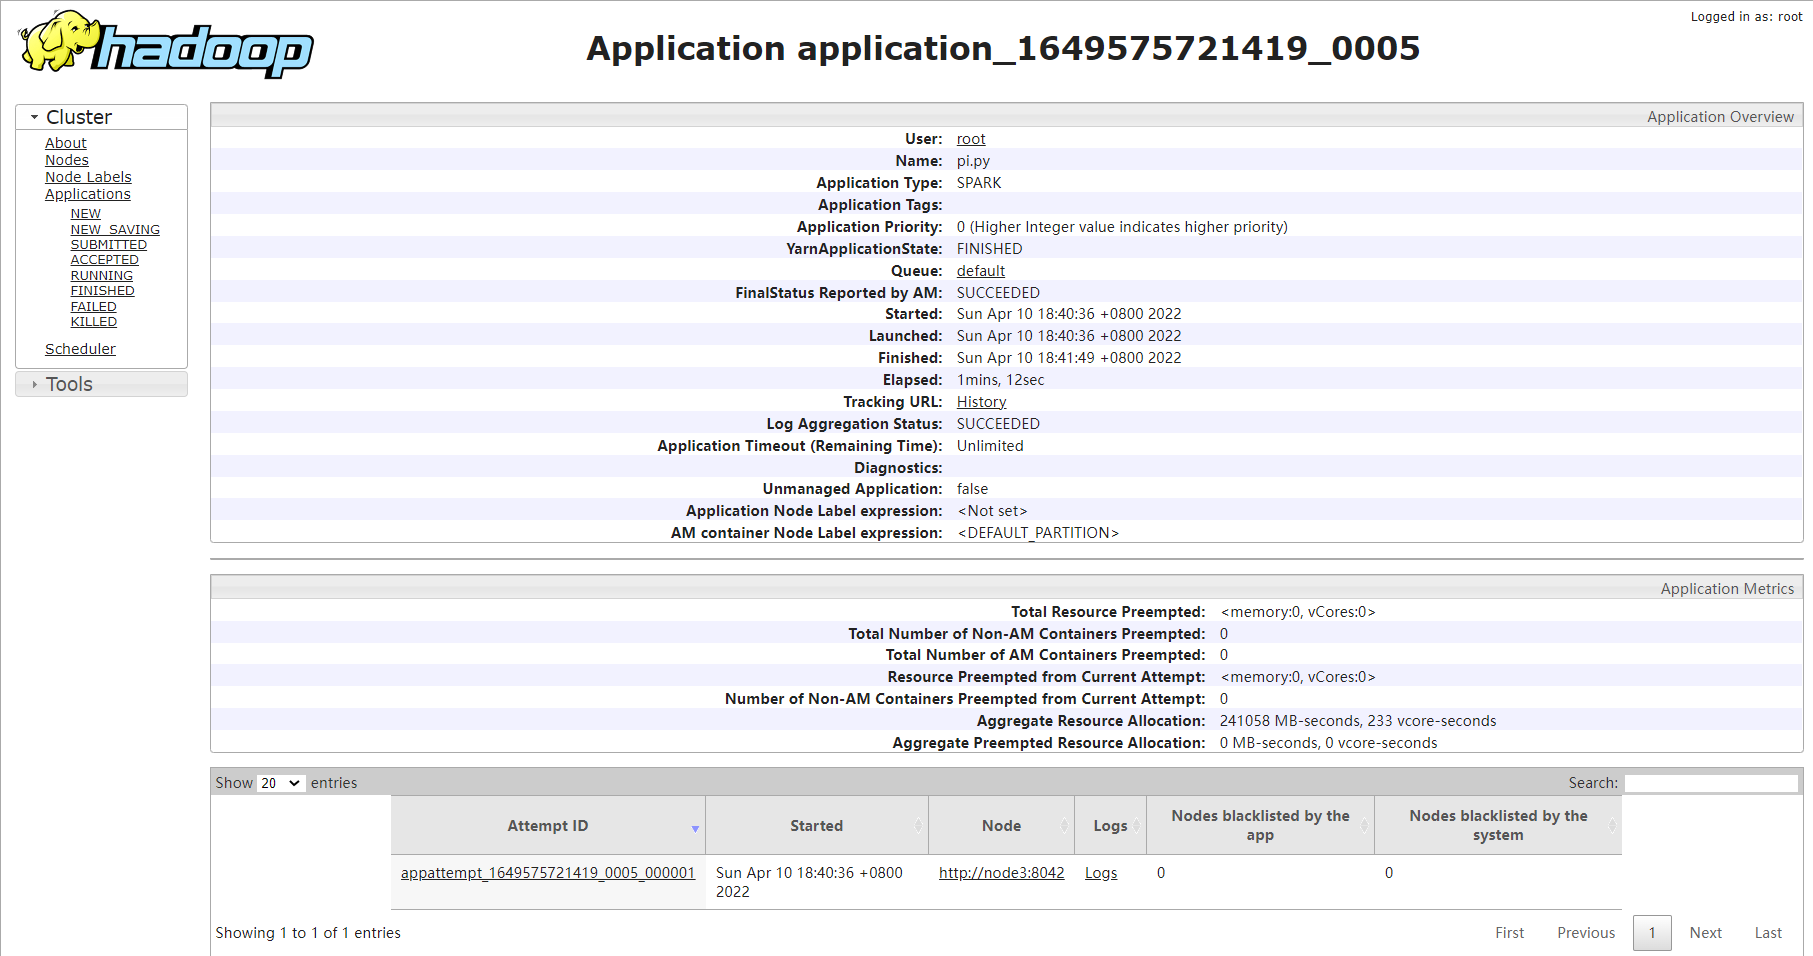Filter applications by NEW_SAVING state
The width and height of the screenshot is (1813, 956).
(115, 230)
